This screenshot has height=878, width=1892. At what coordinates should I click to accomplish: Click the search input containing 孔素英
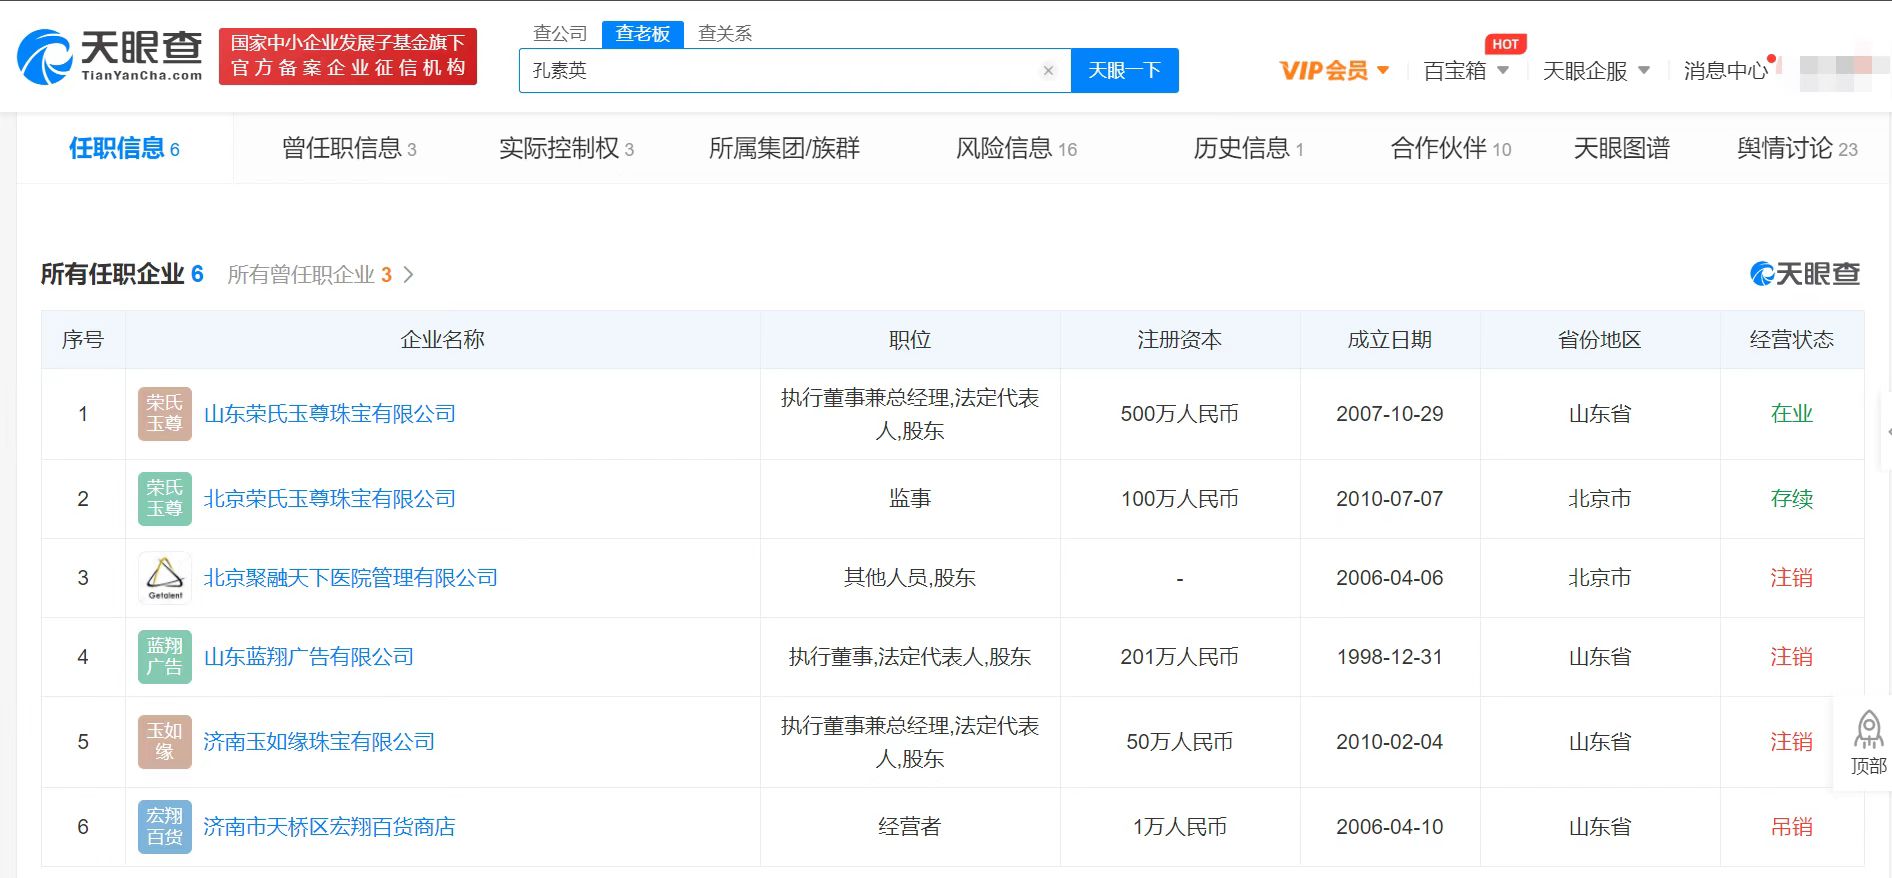(x=780, y=70)
